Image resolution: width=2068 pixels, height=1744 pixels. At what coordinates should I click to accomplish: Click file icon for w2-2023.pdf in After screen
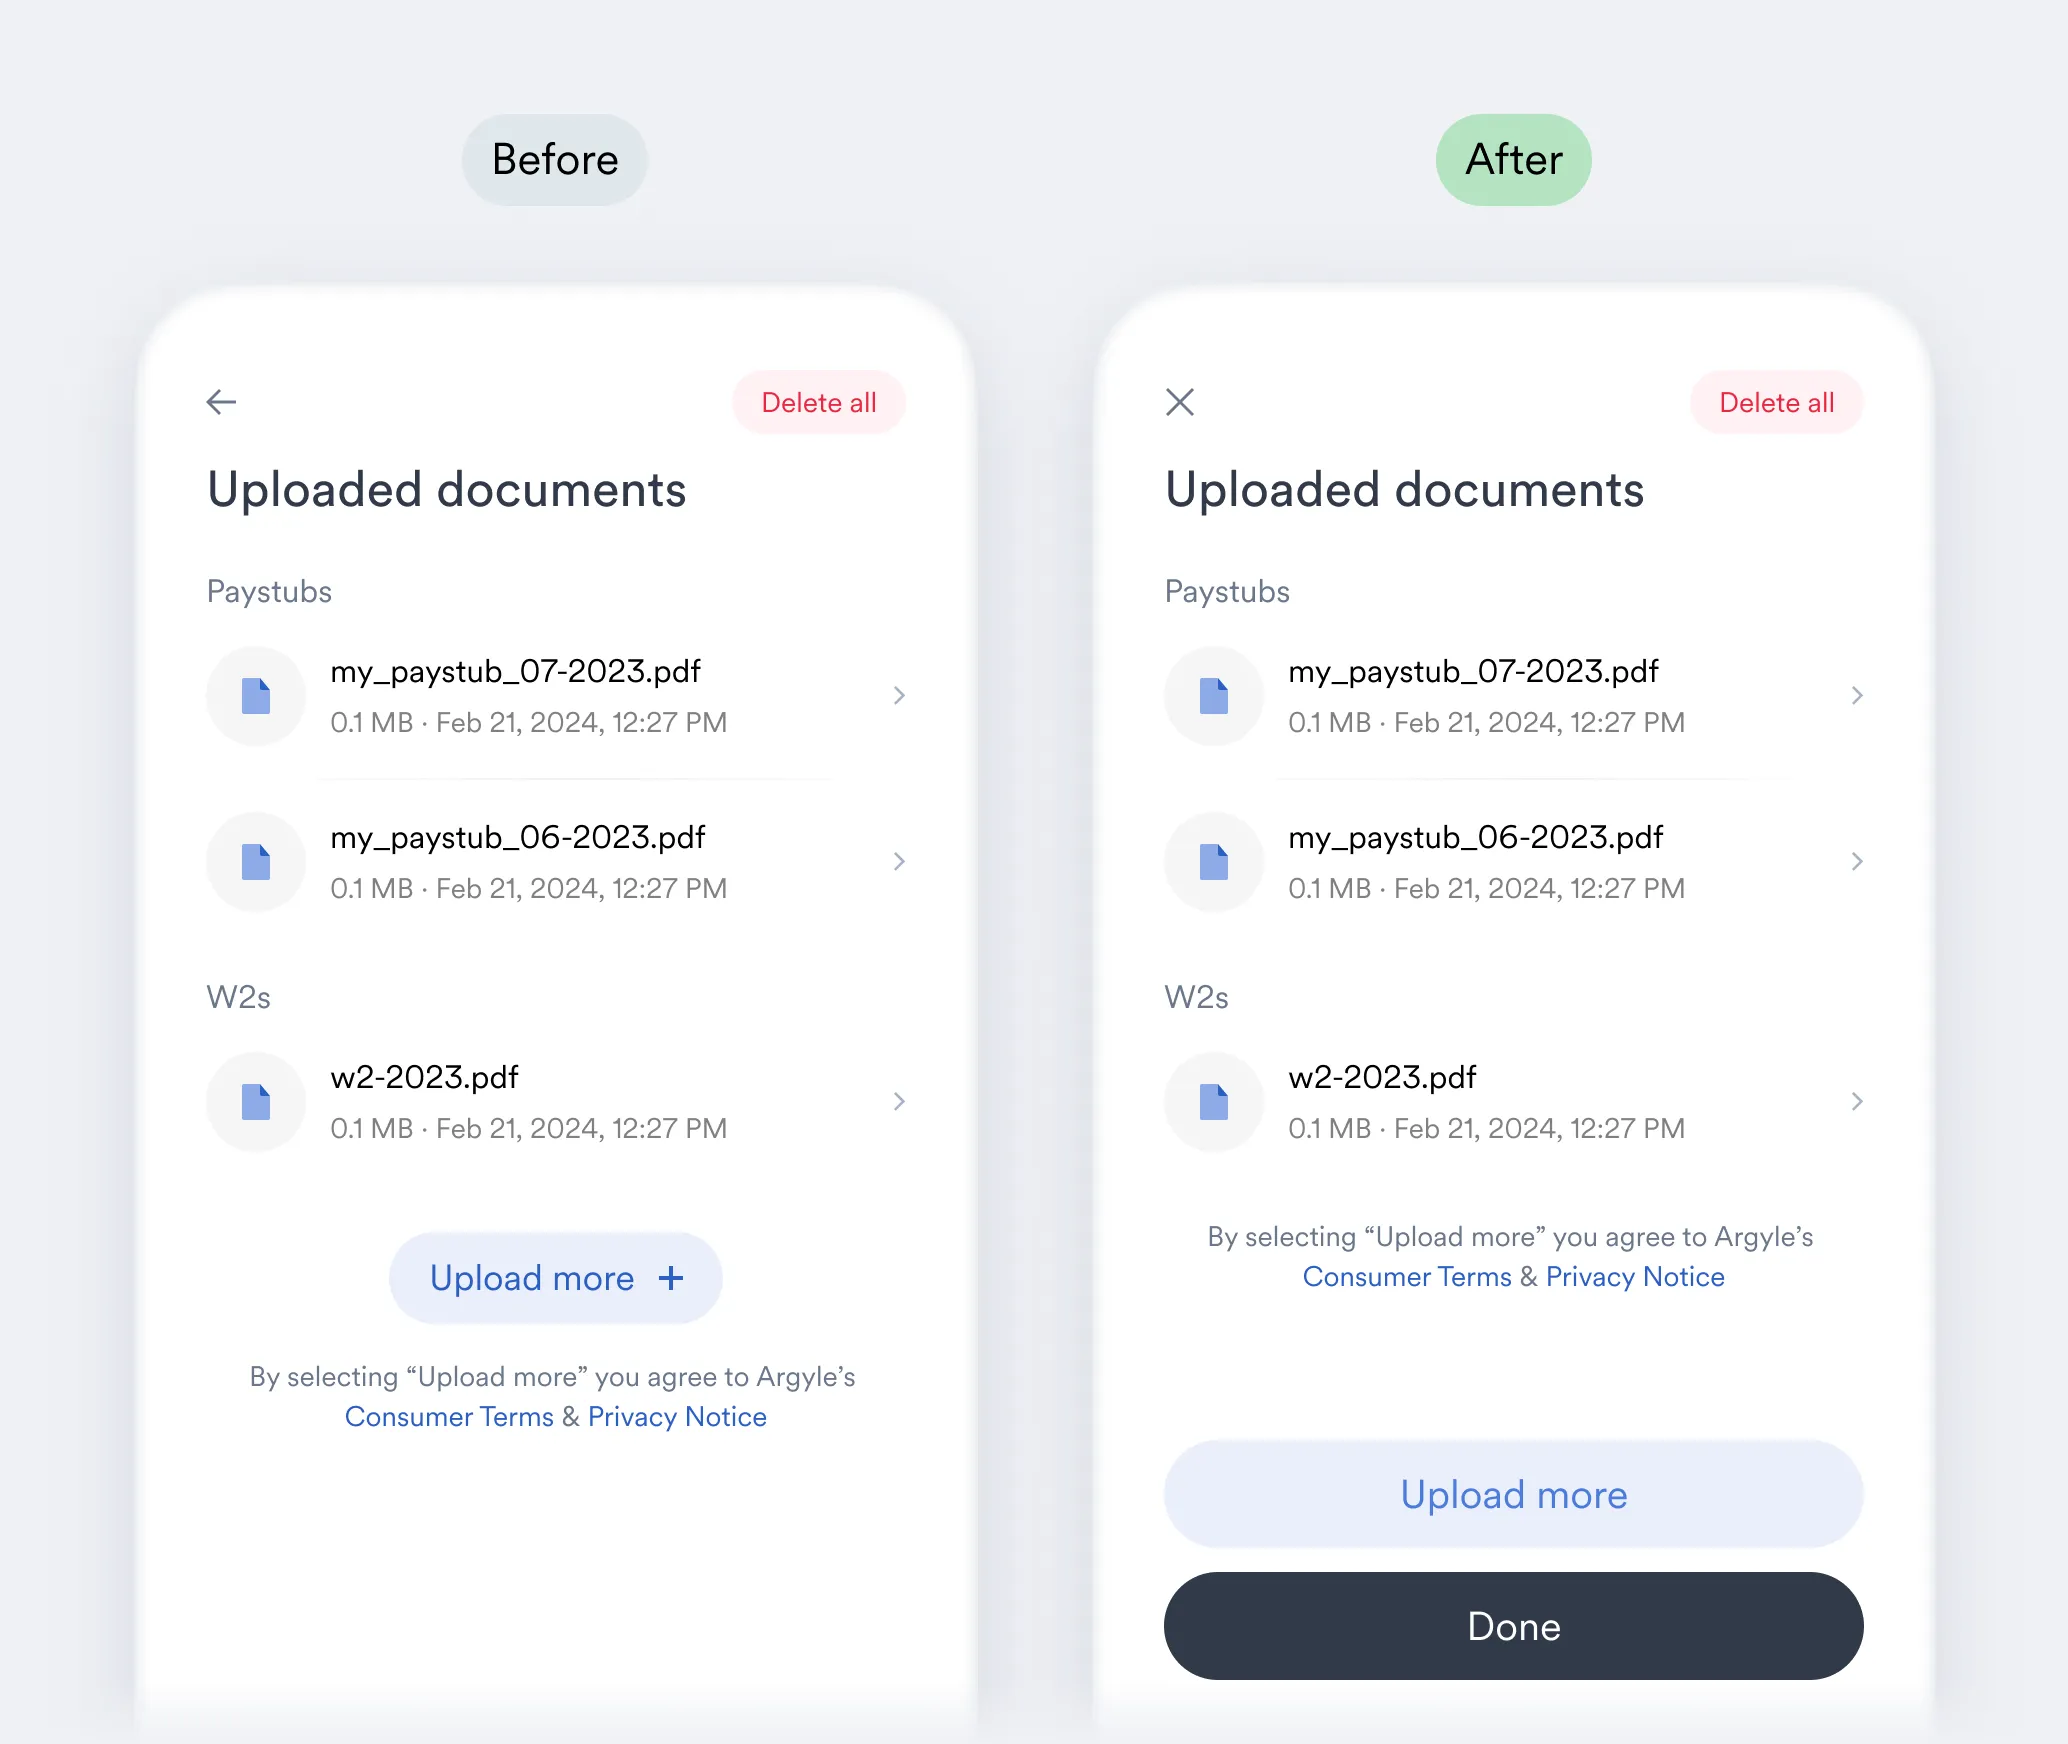tap(1214, 1102)
